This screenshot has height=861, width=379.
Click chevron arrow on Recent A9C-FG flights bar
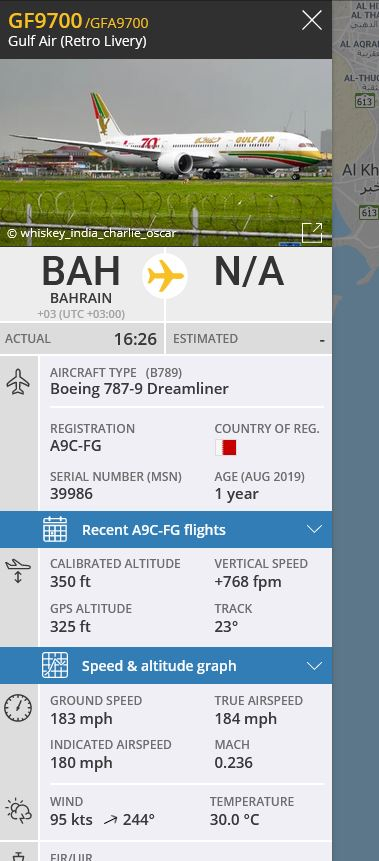click(x=314, y=529)
